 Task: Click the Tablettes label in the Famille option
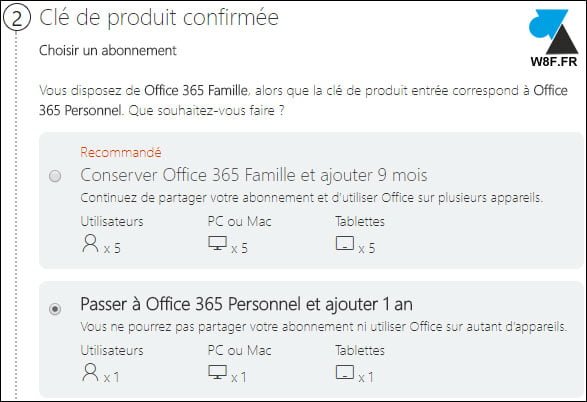pos(360,221)
